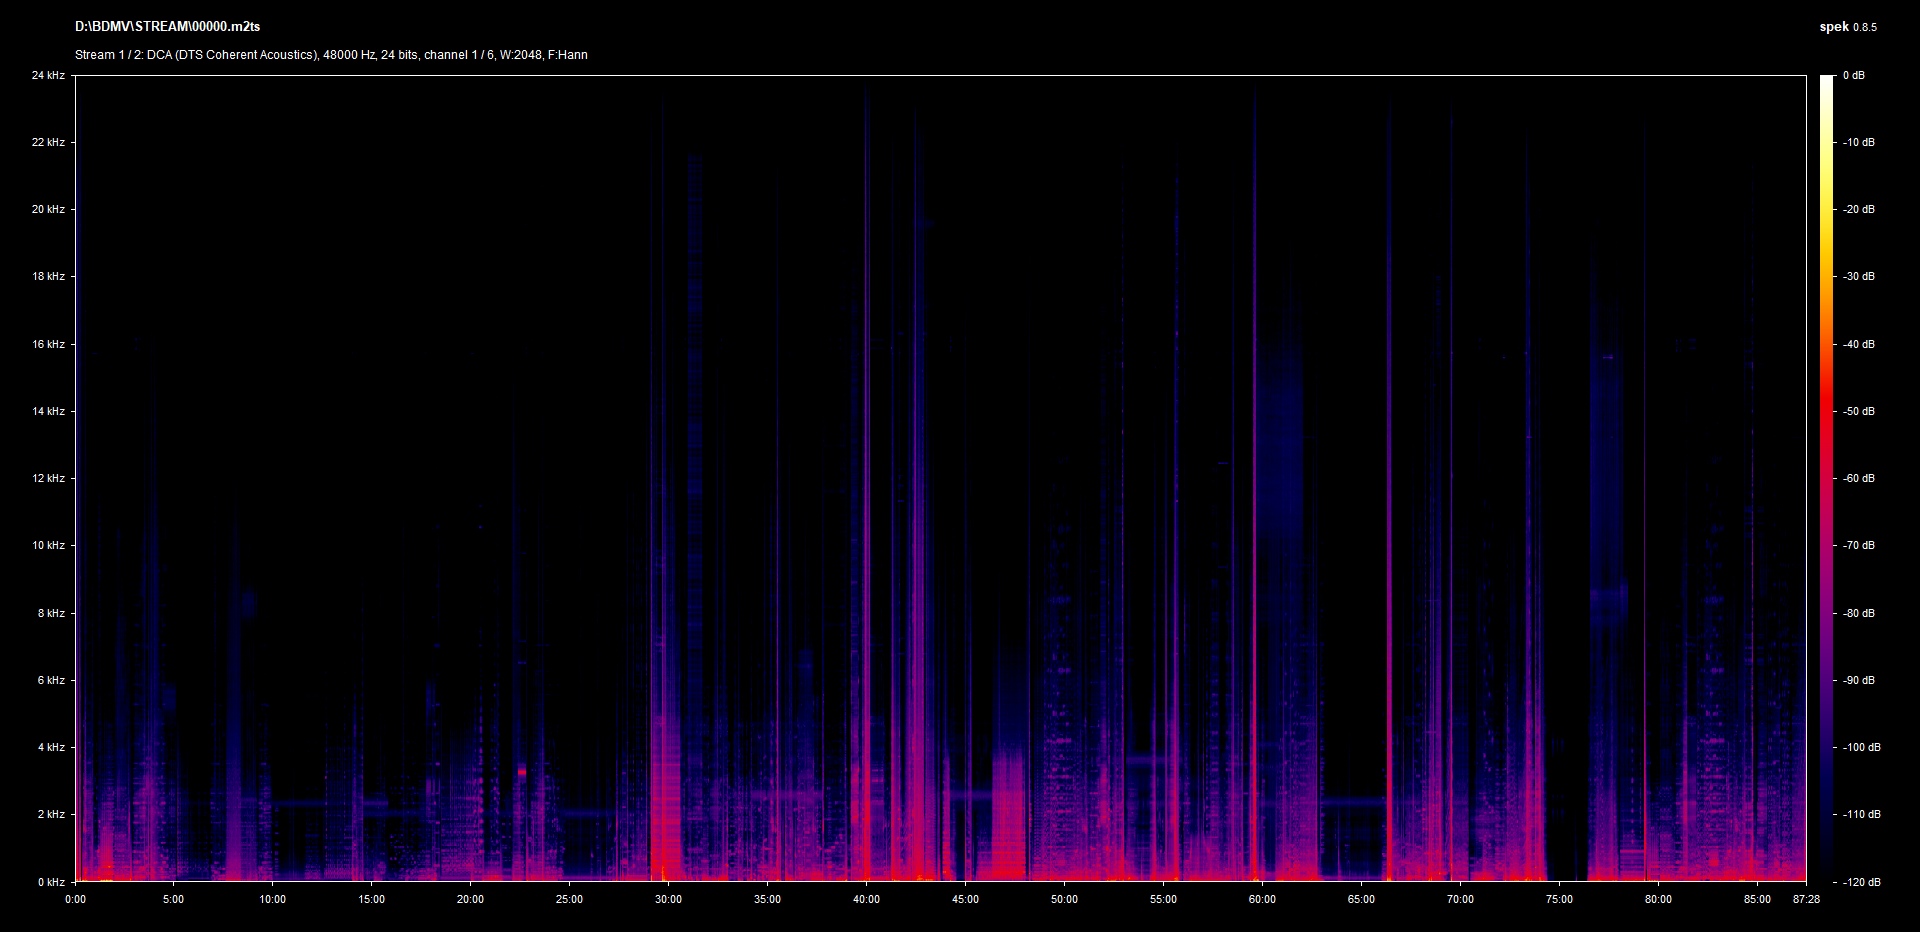Click the -120 dB label on the legend
The width and height of the screenshot is (1920, 932).
1861,882
